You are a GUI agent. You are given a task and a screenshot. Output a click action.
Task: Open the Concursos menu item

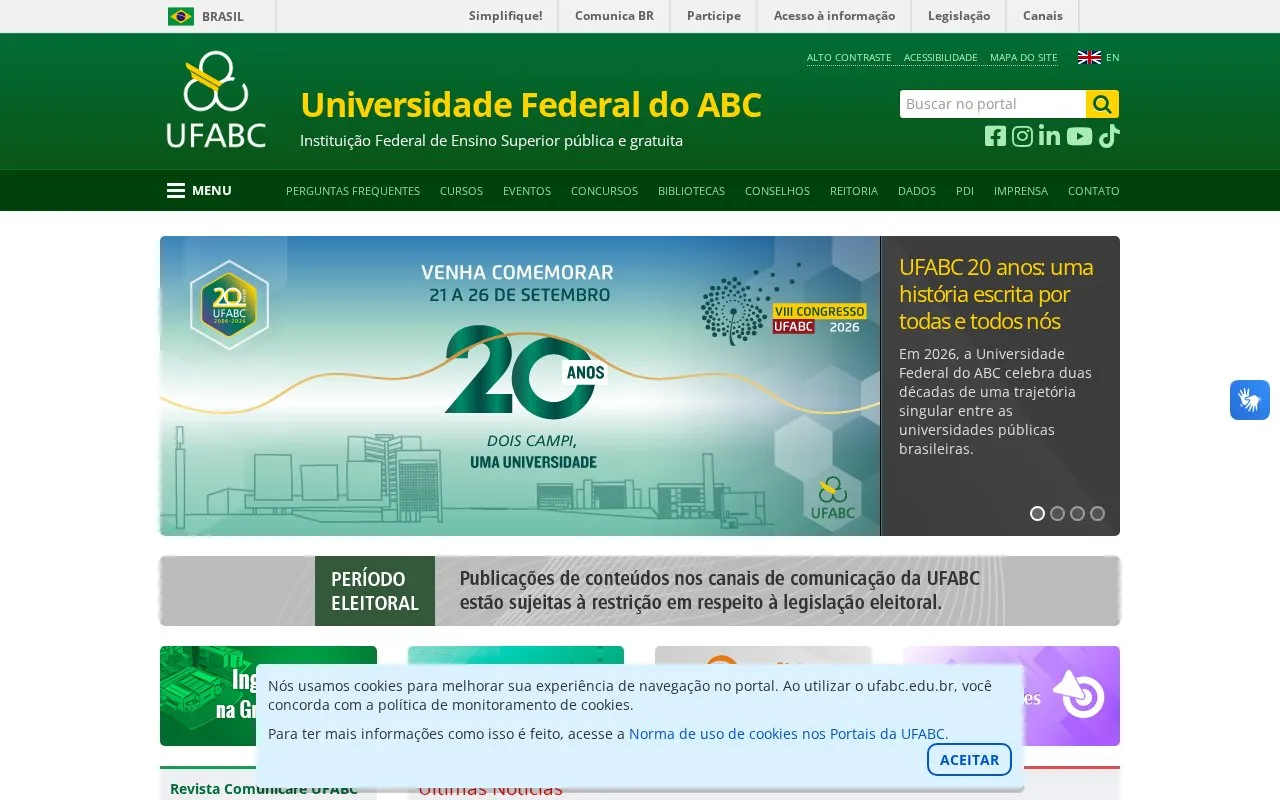coord(604,191)
